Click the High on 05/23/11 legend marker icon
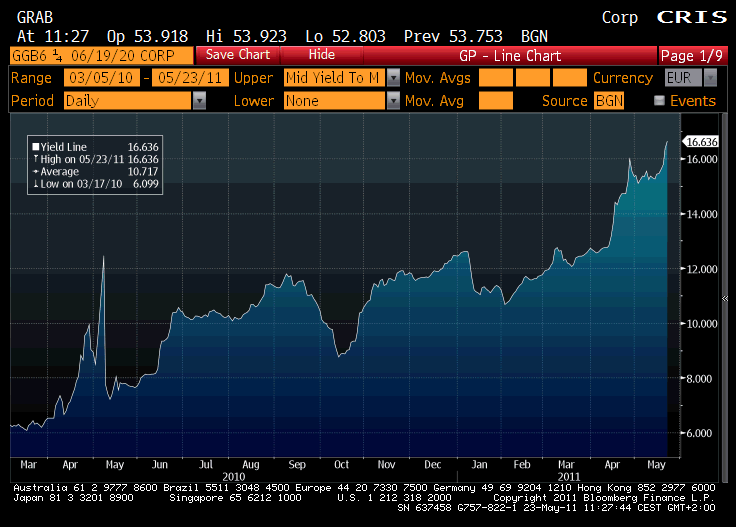 (x=36, y=159)
